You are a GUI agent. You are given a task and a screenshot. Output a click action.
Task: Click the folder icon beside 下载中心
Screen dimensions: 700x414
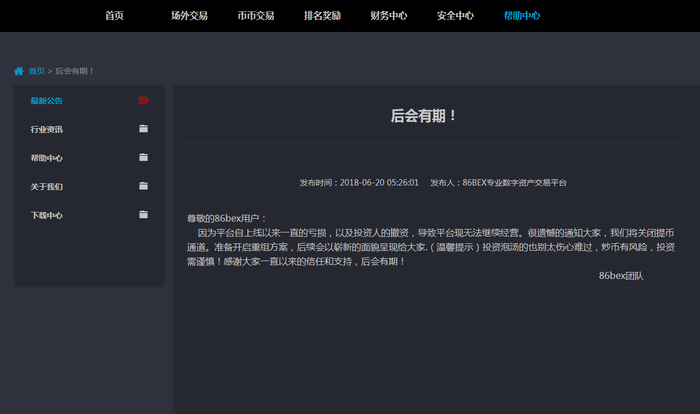click(x=143, y=214)
